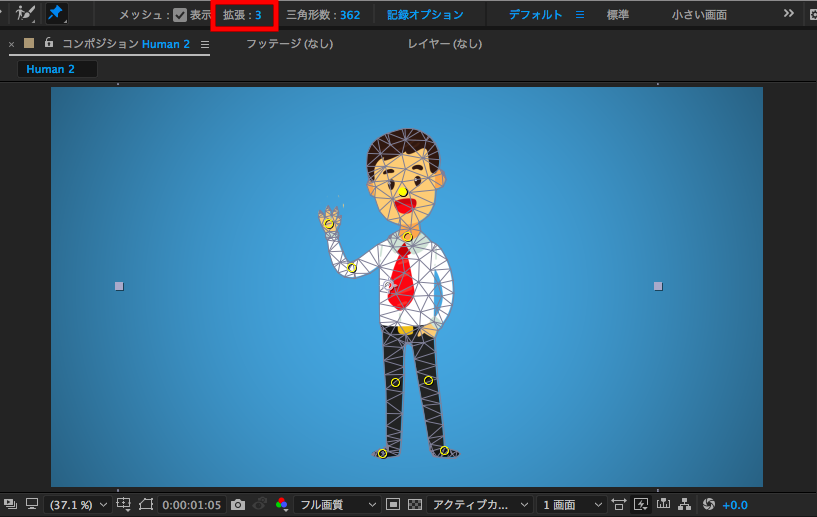Click the current time 0:00:01:05
This screenshot has height=517, width=817.
point(192,504)
